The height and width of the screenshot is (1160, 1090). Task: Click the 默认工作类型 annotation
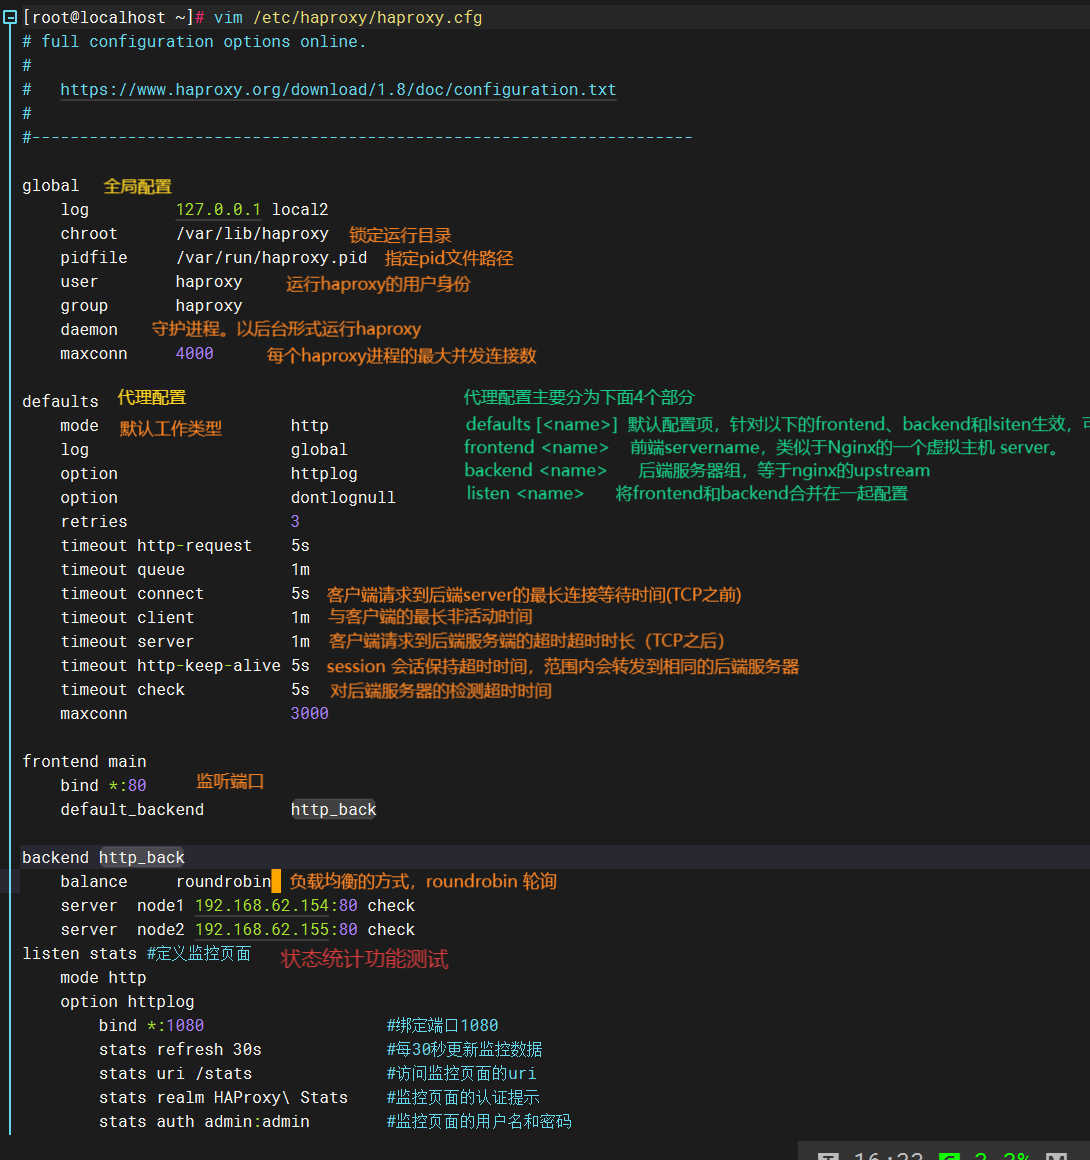click(171, 428)
